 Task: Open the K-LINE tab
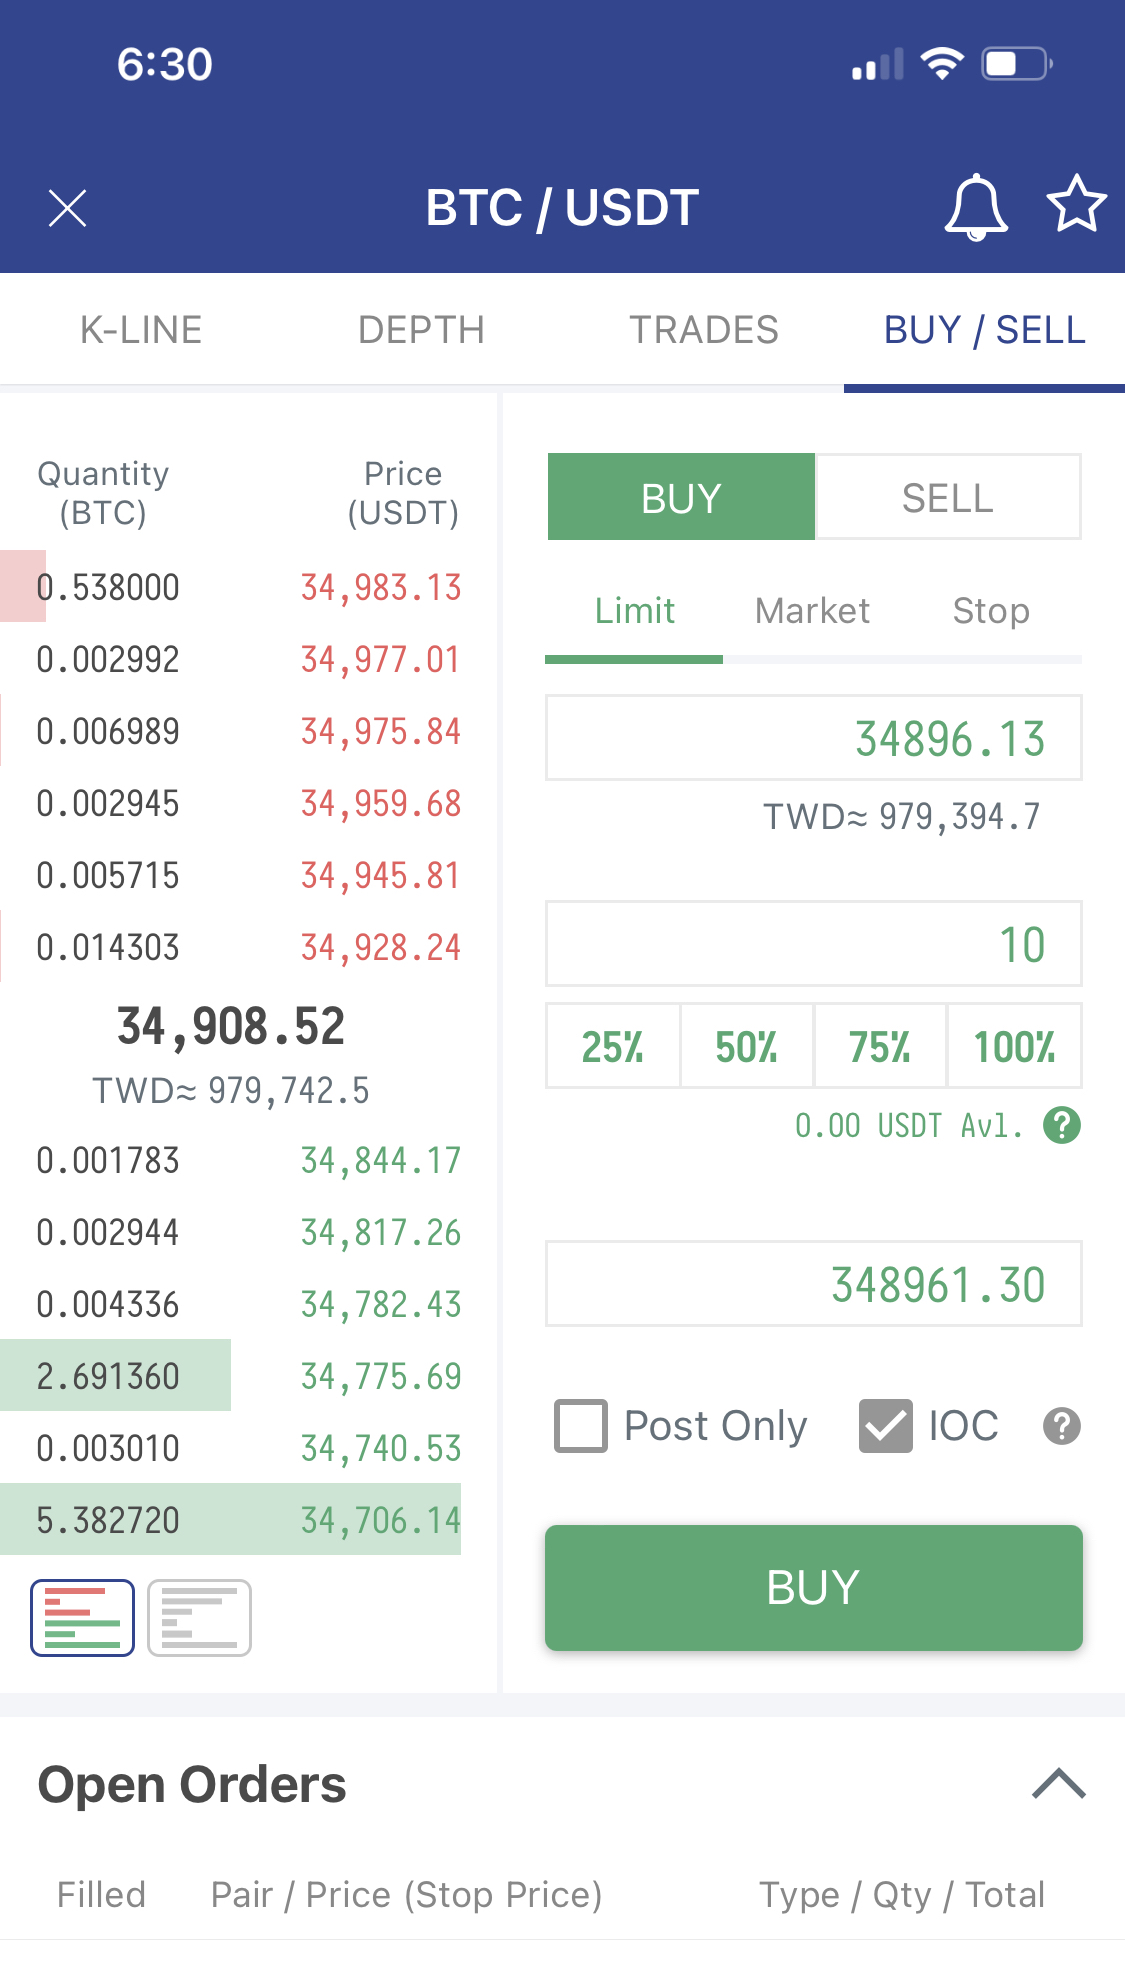pos(141,330)
